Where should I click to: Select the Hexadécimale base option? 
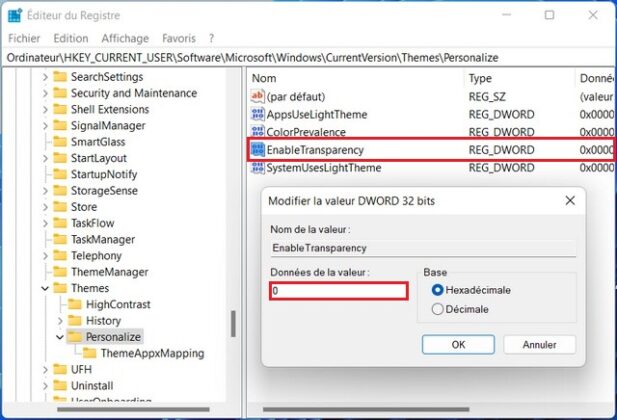(437, 290)
